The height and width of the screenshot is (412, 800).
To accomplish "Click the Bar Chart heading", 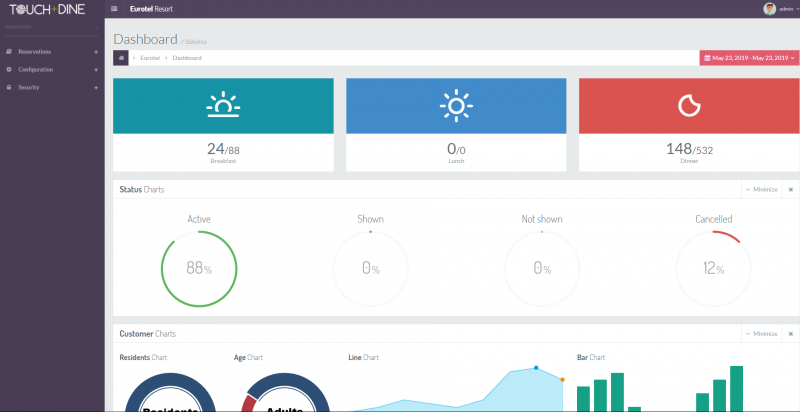I will pyautogui.click(x=591, y=357).
